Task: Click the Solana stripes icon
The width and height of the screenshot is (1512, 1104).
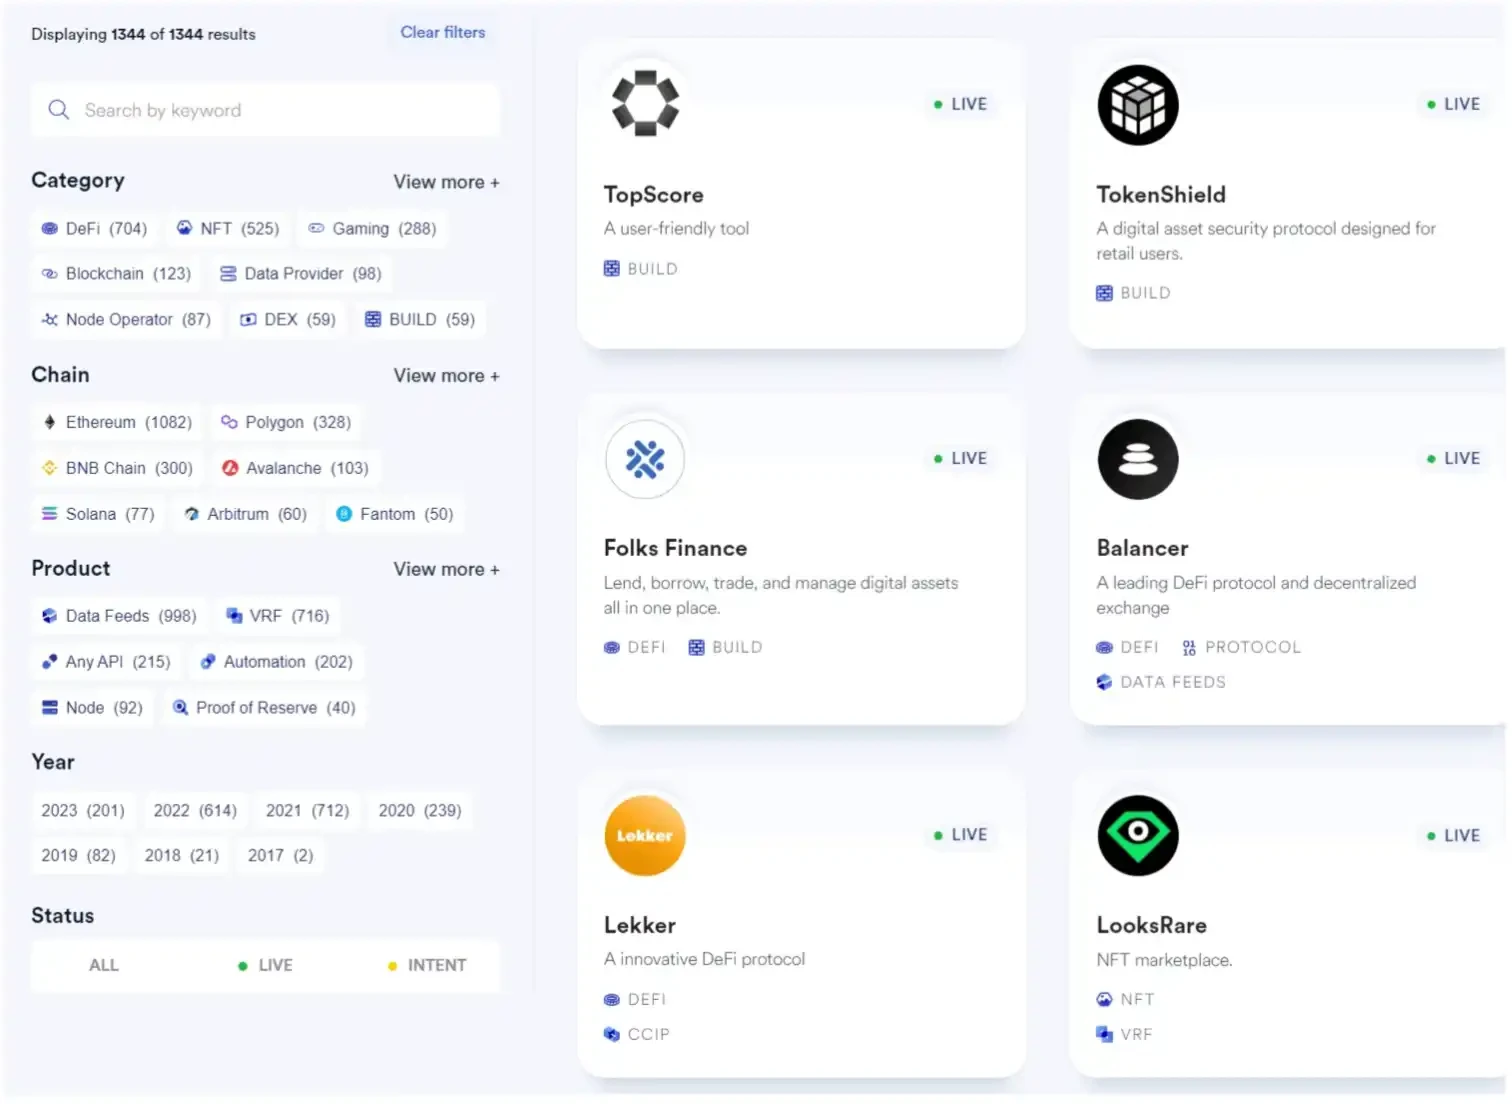Action: (49, 514)
